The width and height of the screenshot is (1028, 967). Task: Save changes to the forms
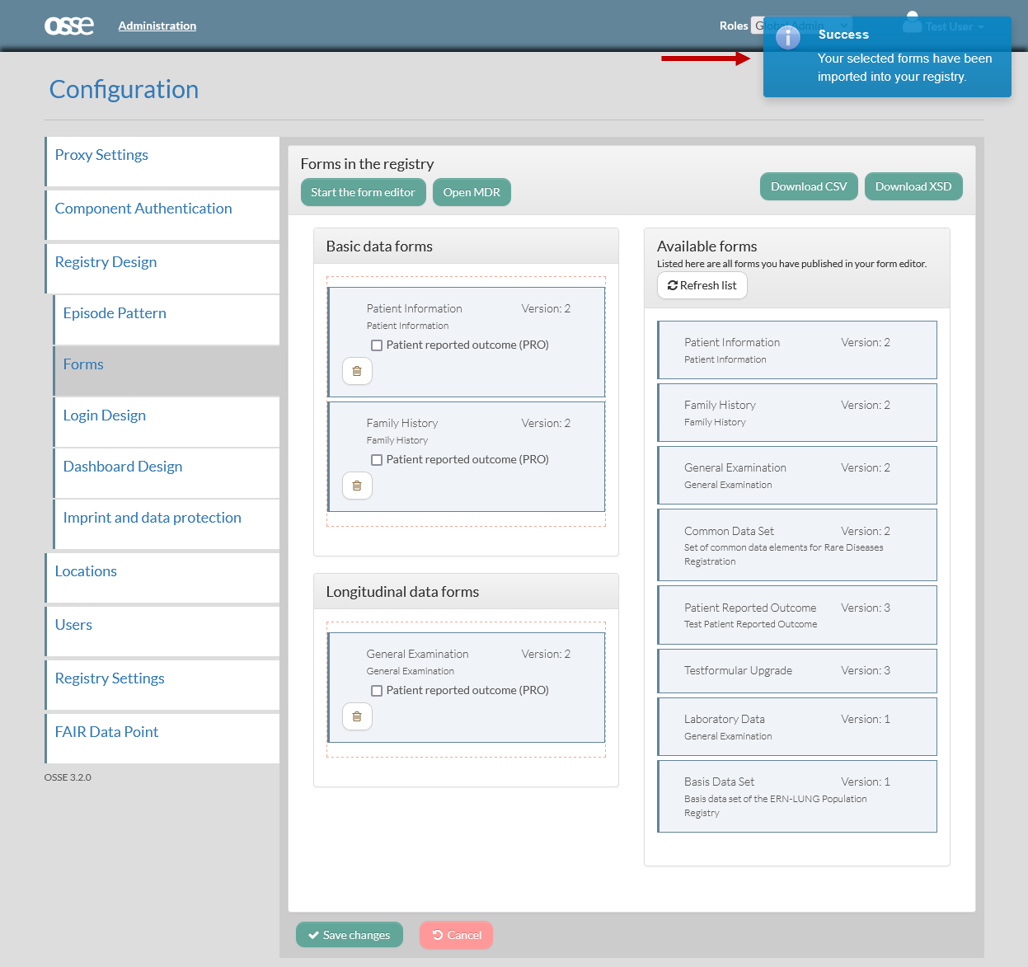tap(349, 935)
